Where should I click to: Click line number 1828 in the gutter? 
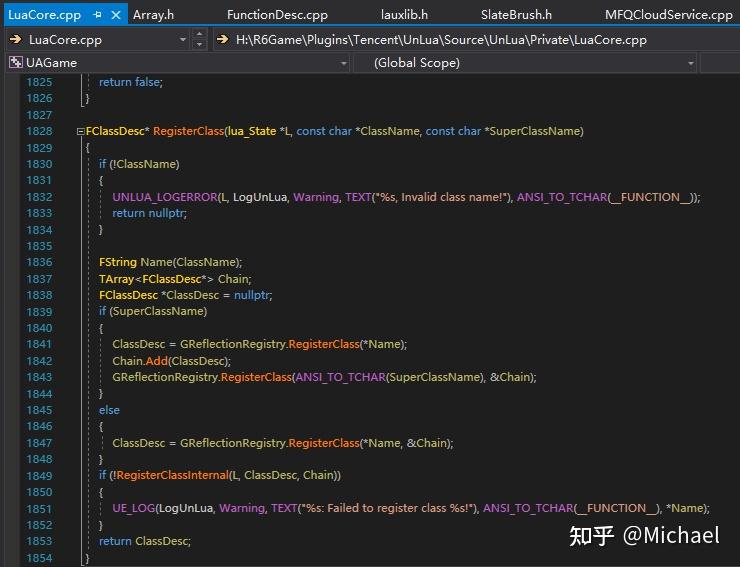pyautogui.click(x=39, y=131)
